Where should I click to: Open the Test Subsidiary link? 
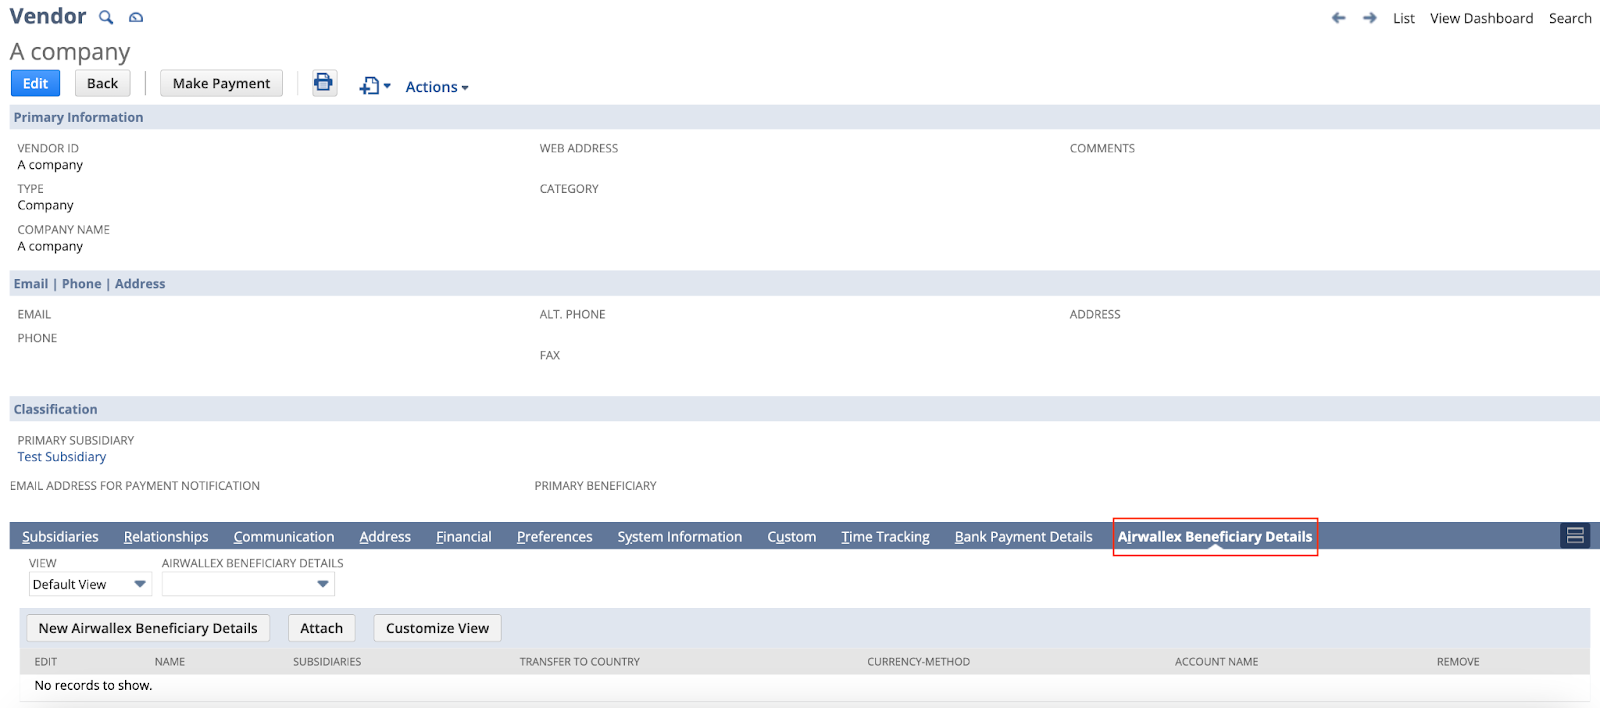(x=61, y=457)
